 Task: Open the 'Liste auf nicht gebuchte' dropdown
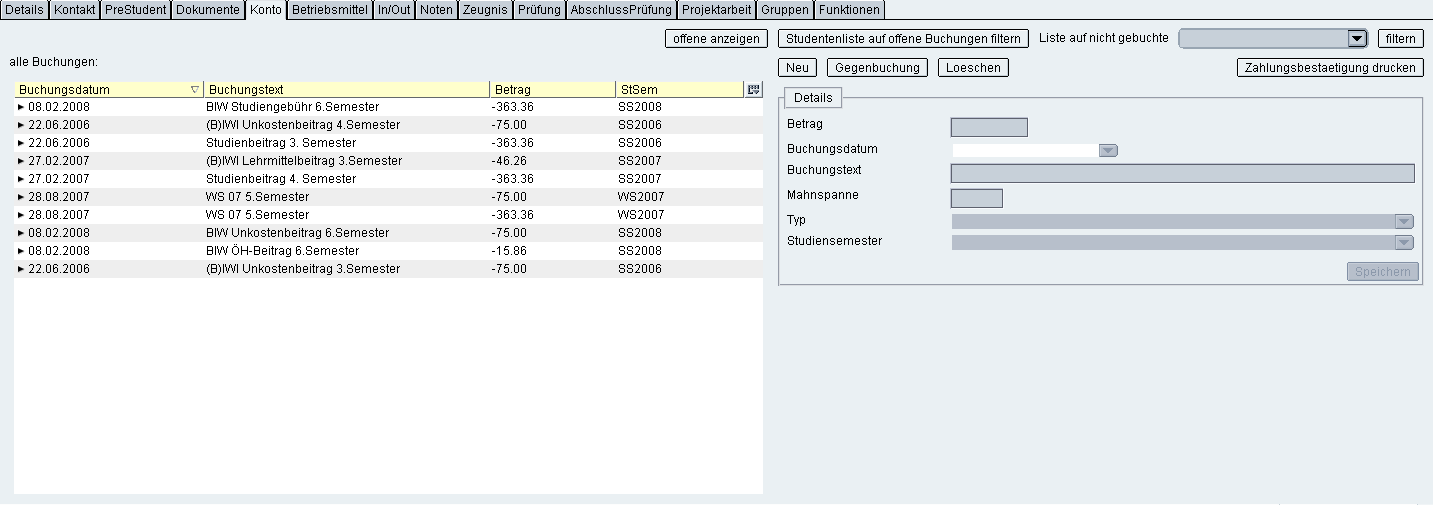[x=1356, y=39]
